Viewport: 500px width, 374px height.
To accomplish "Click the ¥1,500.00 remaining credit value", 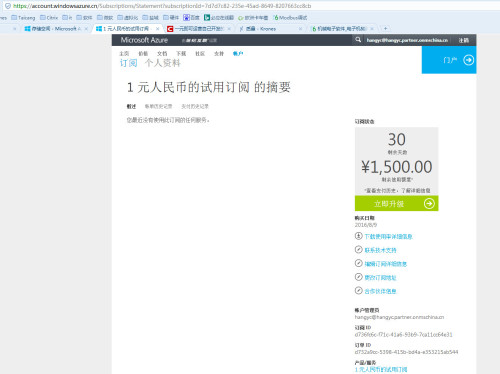I will 397,167.
